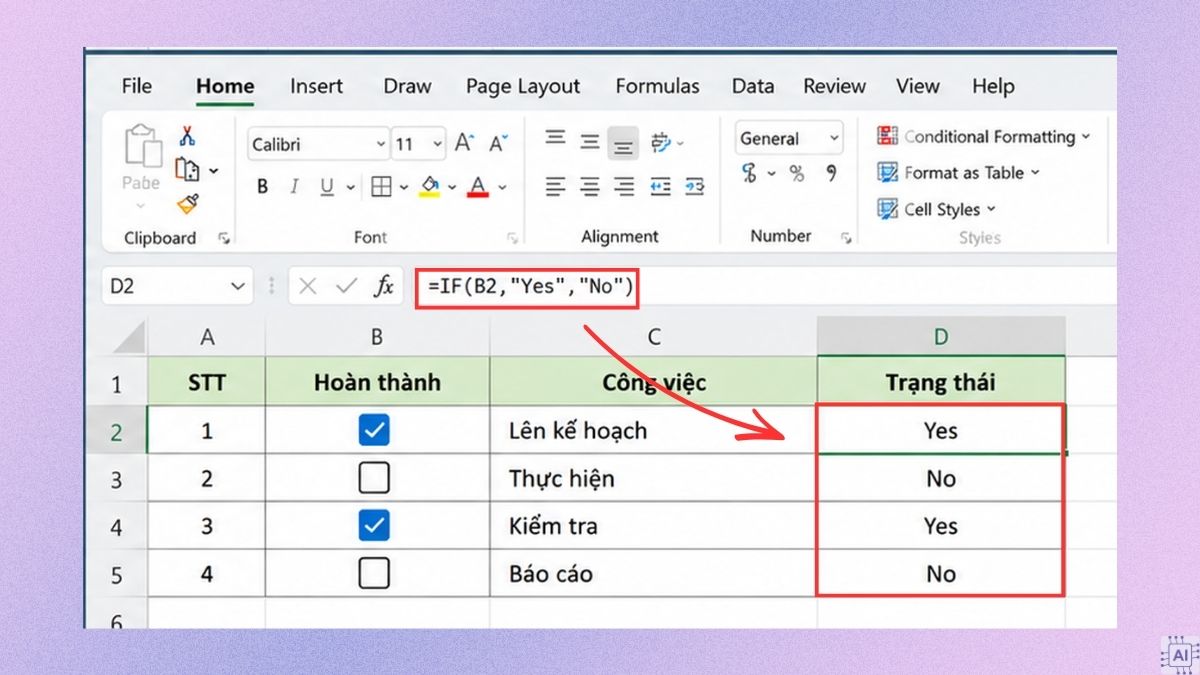Toggle Italic formatting
This screenshot has width=1200, height=675.
(x=294, y=186)
